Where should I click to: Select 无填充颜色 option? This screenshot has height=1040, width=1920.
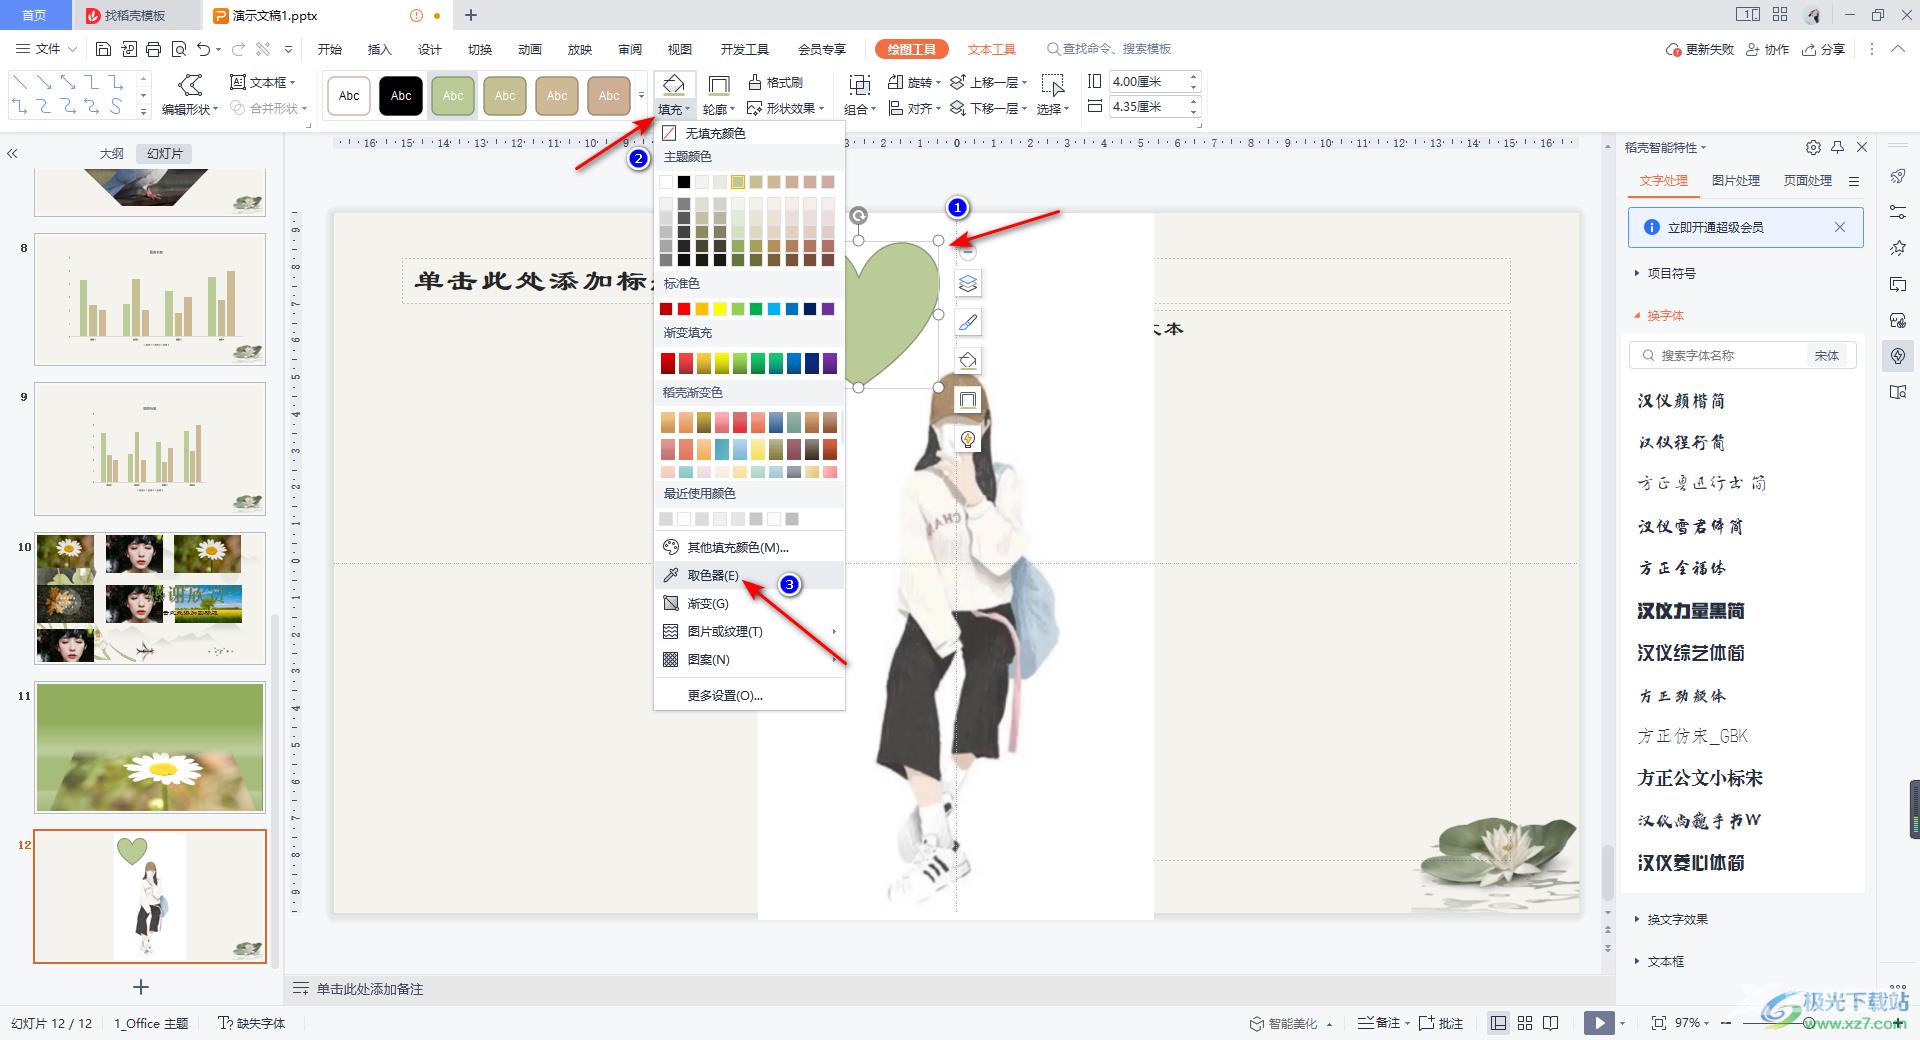point(749,133)
